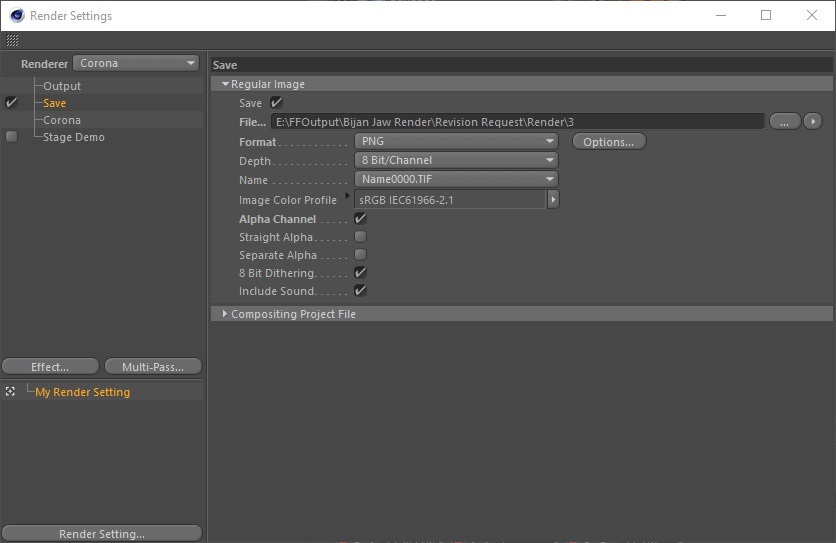Viewport: 836px width, 543px height.
Task: Open the Format dropdown showing PNG
Action: 456,142
